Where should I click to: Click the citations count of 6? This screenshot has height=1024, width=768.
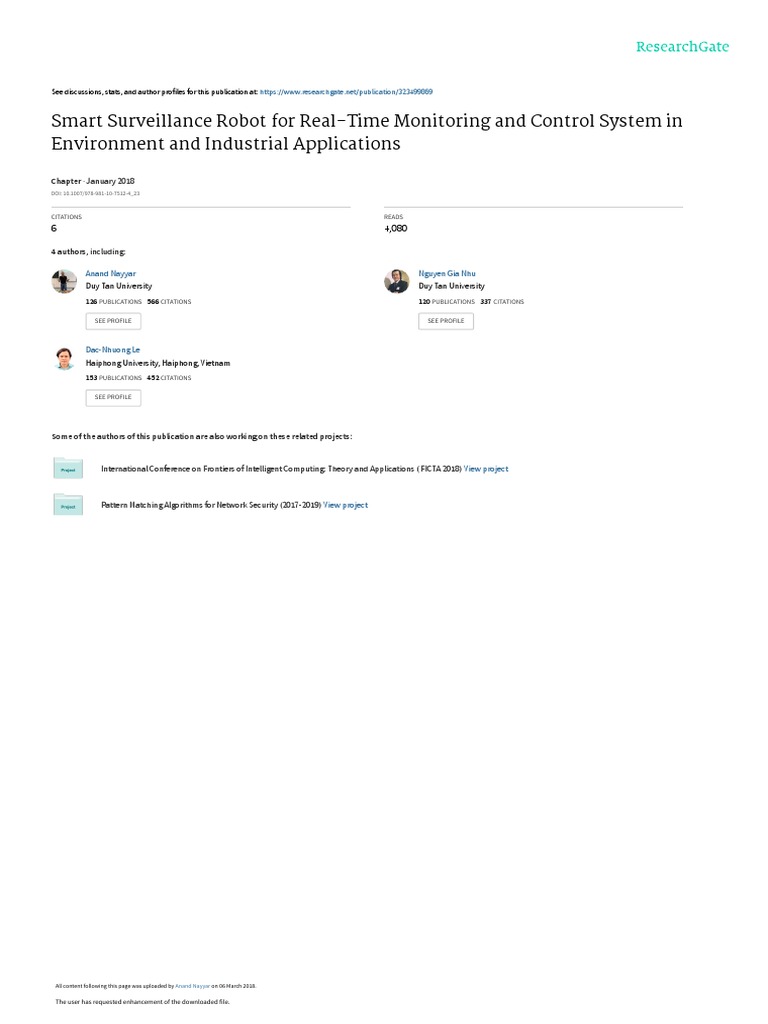(54, 228)
